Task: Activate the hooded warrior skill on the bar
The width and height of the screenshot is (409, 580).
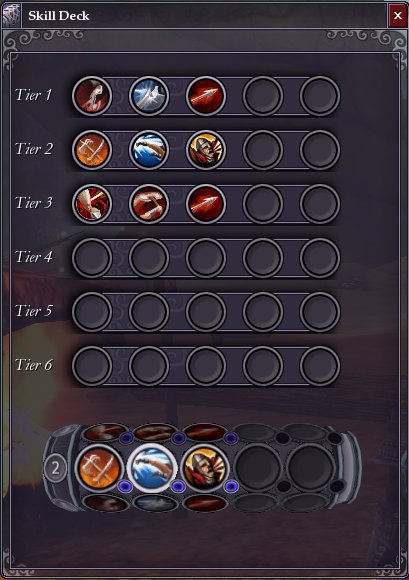Action: pos(205,468)
